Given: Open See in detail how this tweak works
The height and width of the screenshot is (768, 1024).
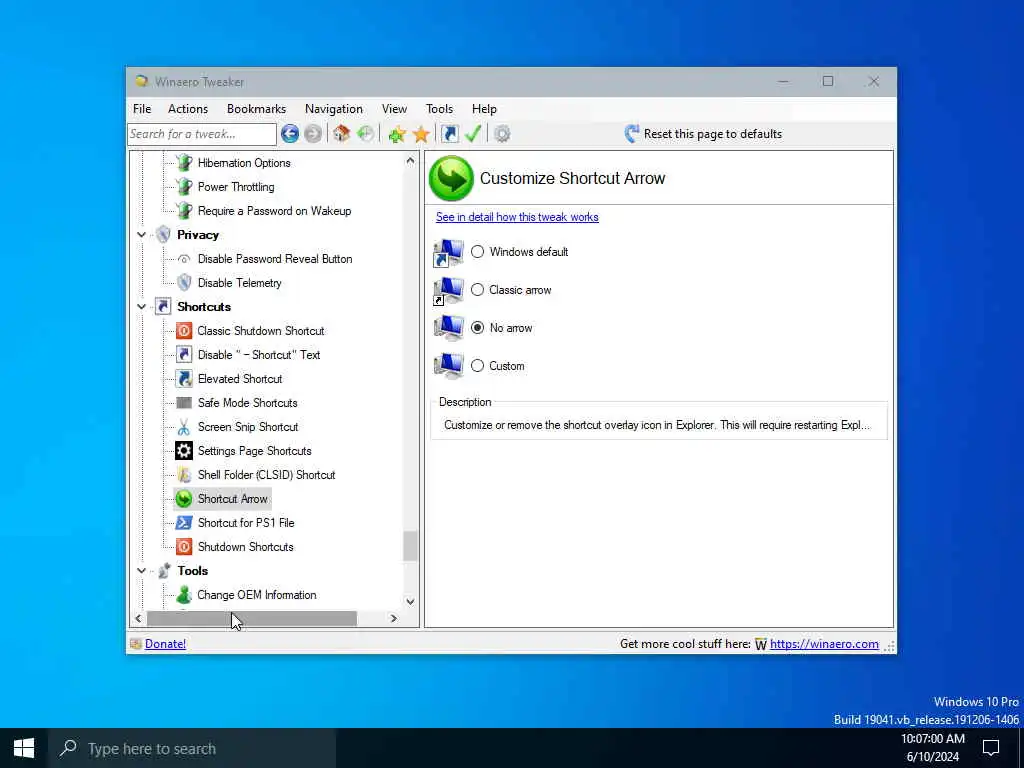Looking at the screenshot, I should [517, 217].
